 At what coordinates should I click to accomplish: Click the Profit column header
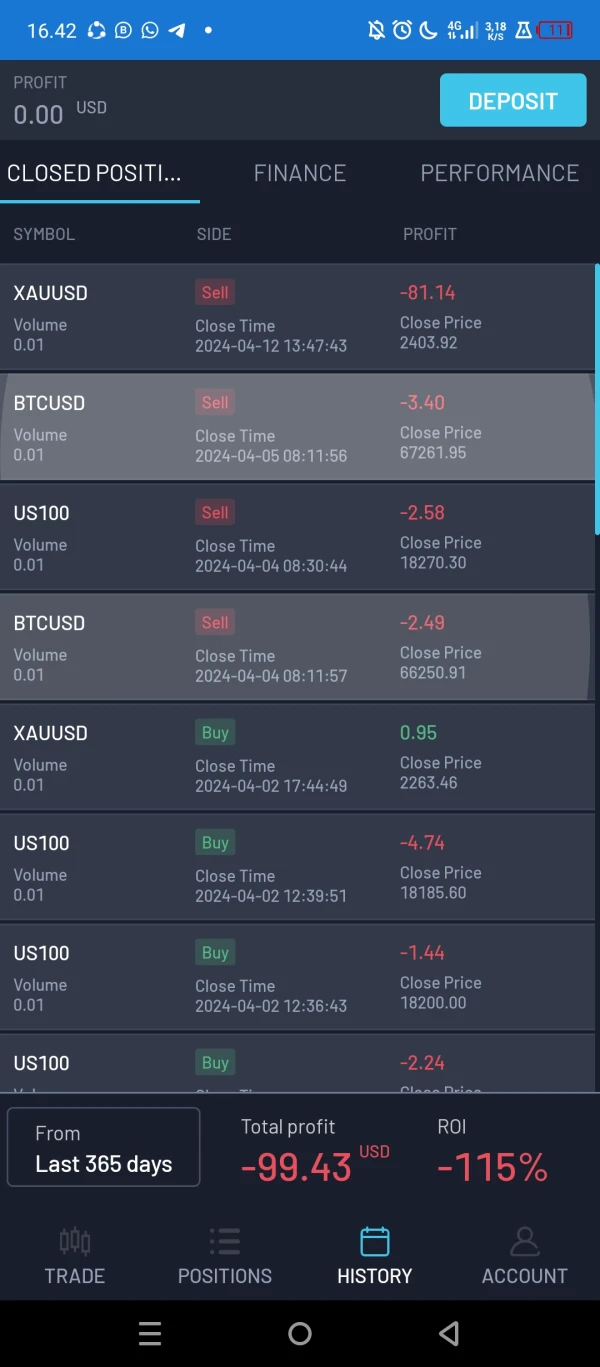(430, 234)
